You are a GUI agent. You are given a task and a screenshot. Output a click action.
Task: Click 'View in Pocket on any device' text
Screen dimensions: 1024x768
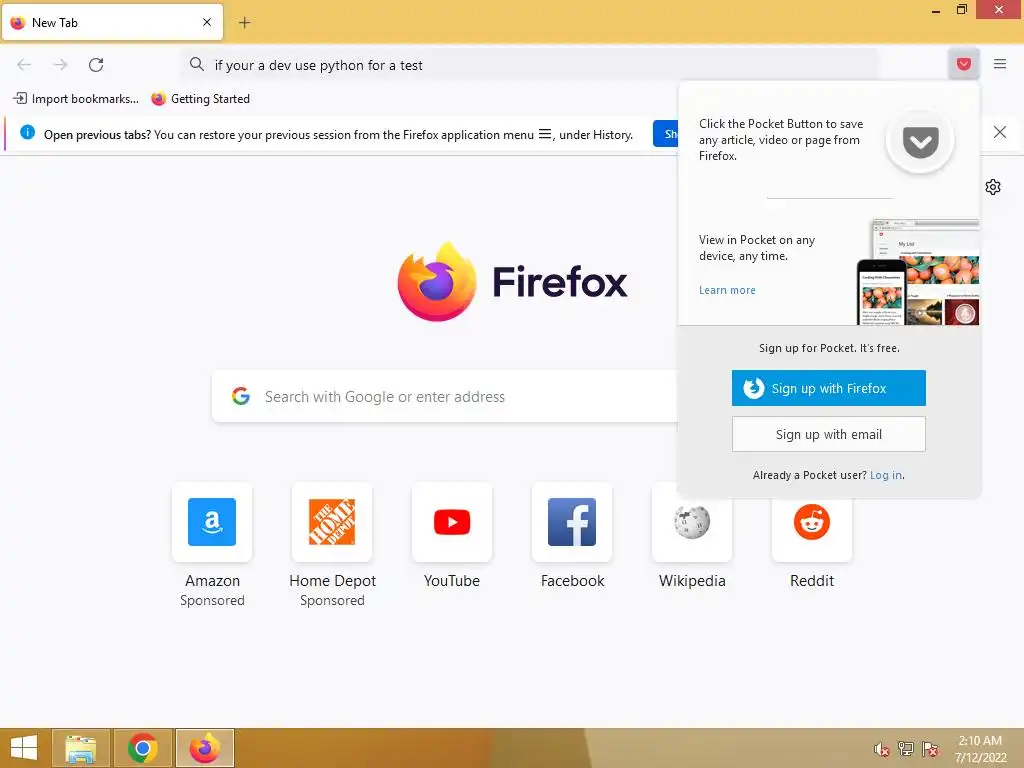point(757,248)
